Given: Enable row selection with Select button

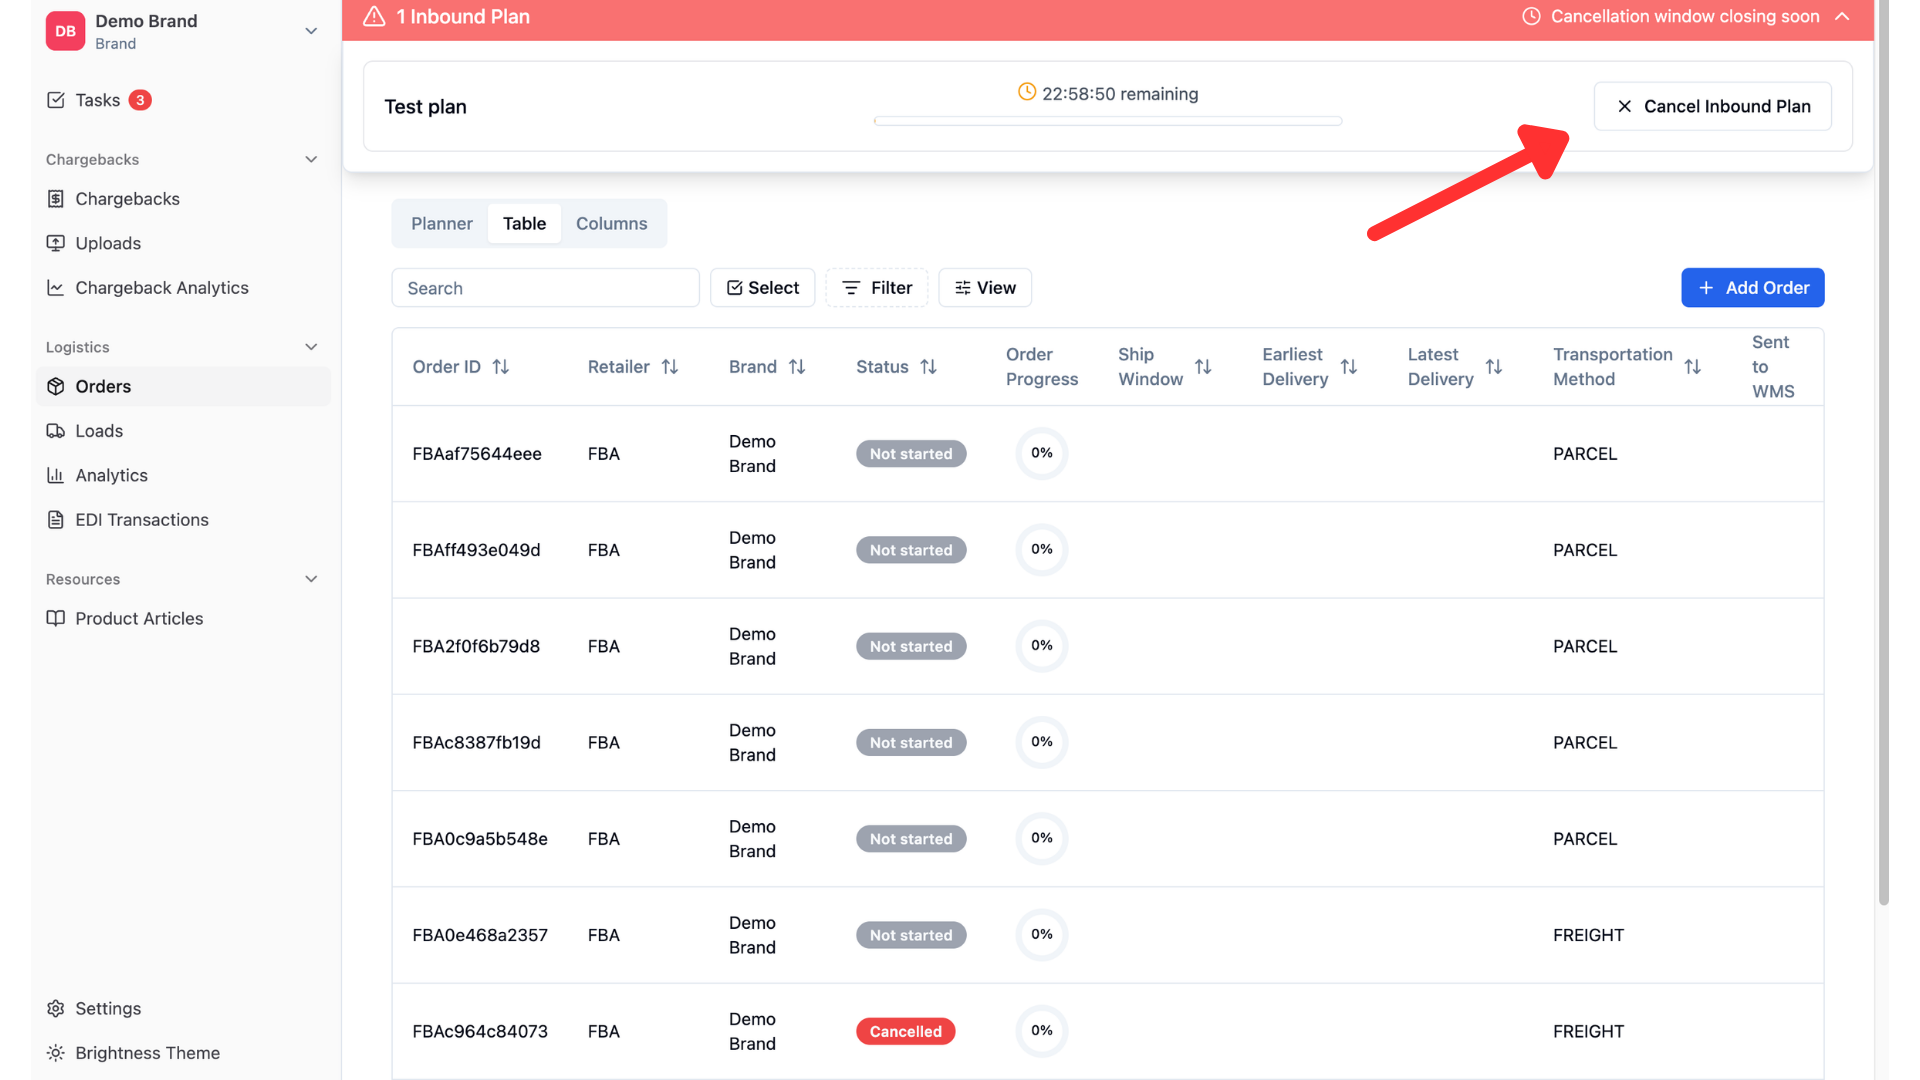Looking at the screenshot, I should click(763, 288).
